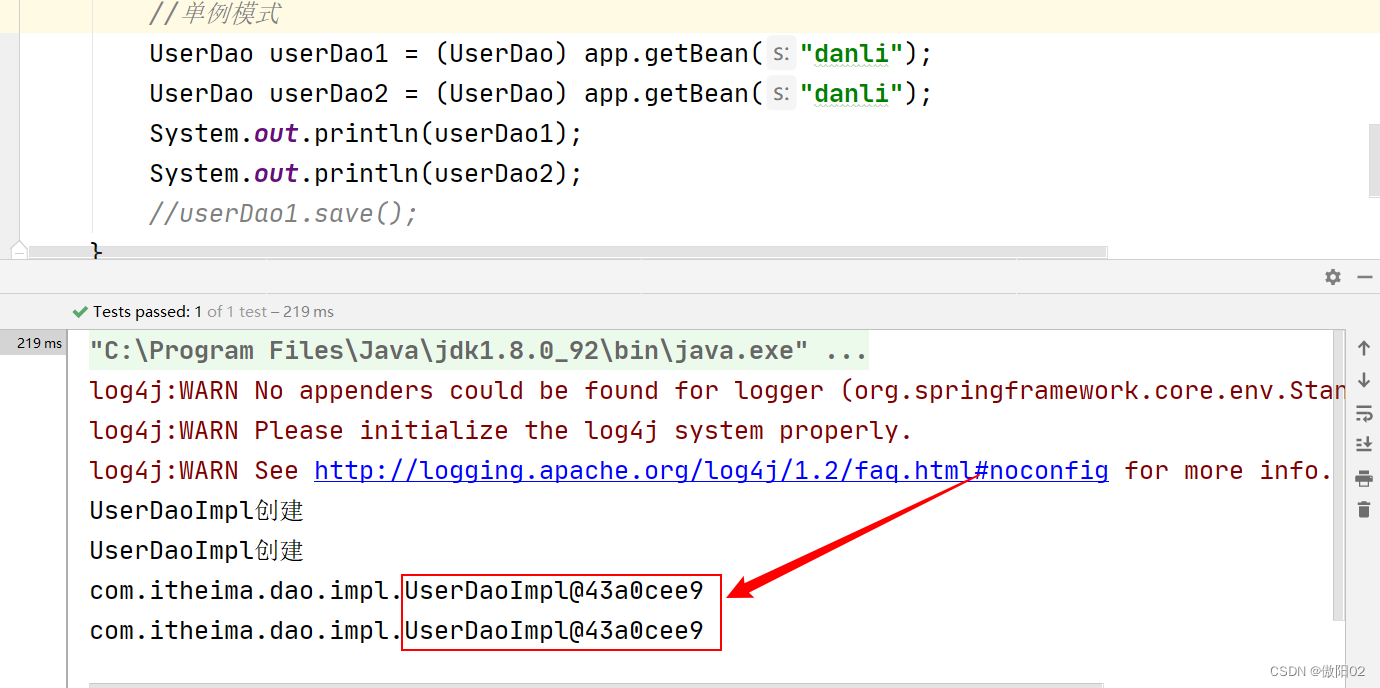Screen dimensions: 1380x688
Task: Click the last UserDaoImpl@43a0cee9 output line
Action: click(397, 631)
